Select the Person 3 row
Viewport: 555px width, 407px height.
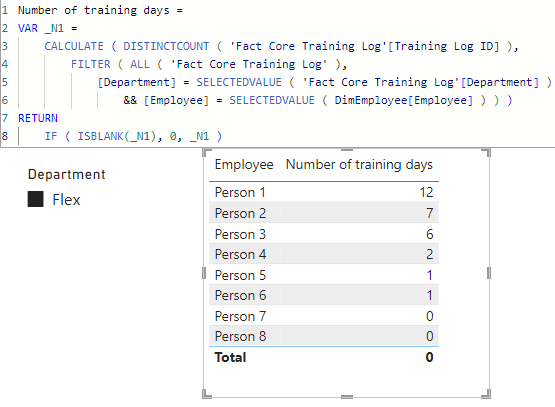pyautogui.click(x=324, y=234)
